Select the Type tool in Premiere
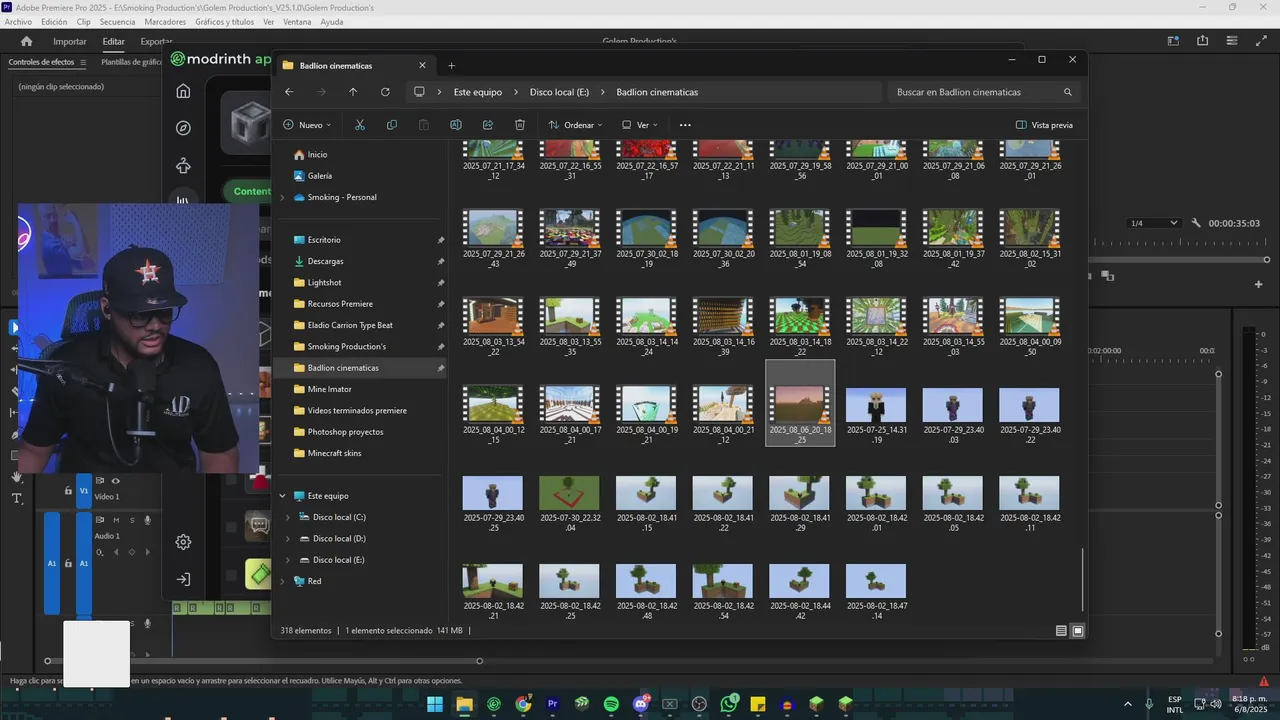 coord(17,498)
